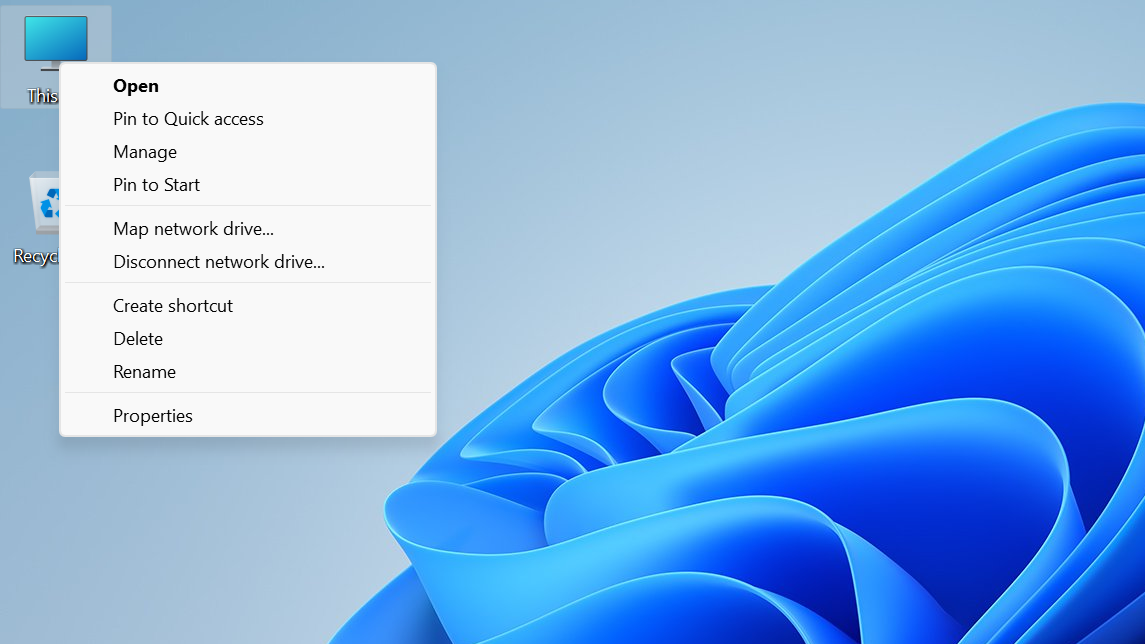Choose Open from the context menu
1145x644 pixels.
136,86
